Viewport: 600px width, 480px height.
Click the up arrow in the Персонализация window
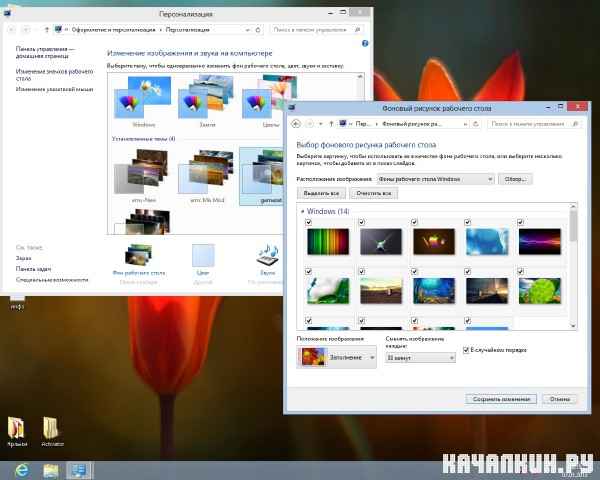click(x=47, y=29)
